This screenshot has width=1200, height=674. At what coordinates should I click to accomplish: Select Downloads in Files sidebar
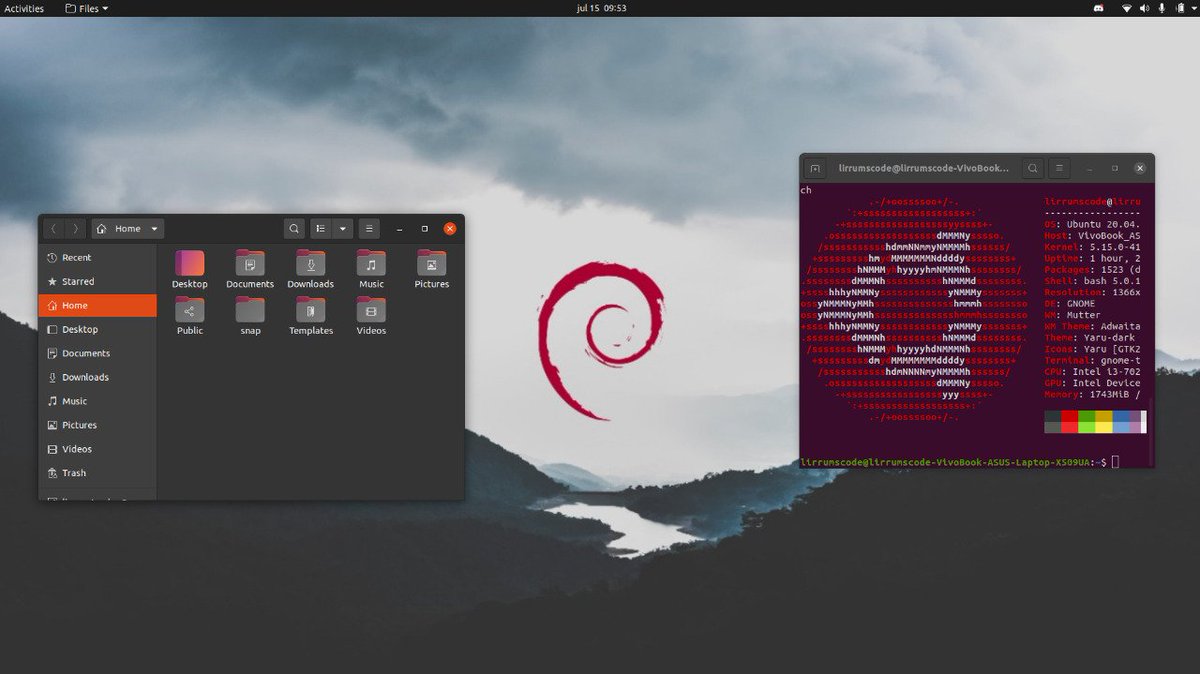[x=97, y=377]
